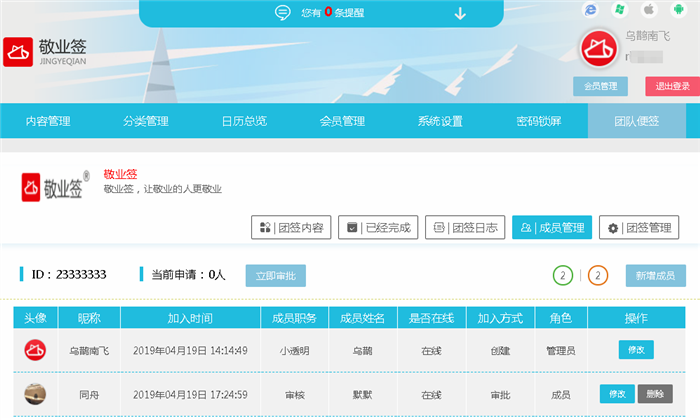Switch to the 日历总览 tab
This screenshot has height=420, width=700.
pyautogui.click(x=244, y=121)
